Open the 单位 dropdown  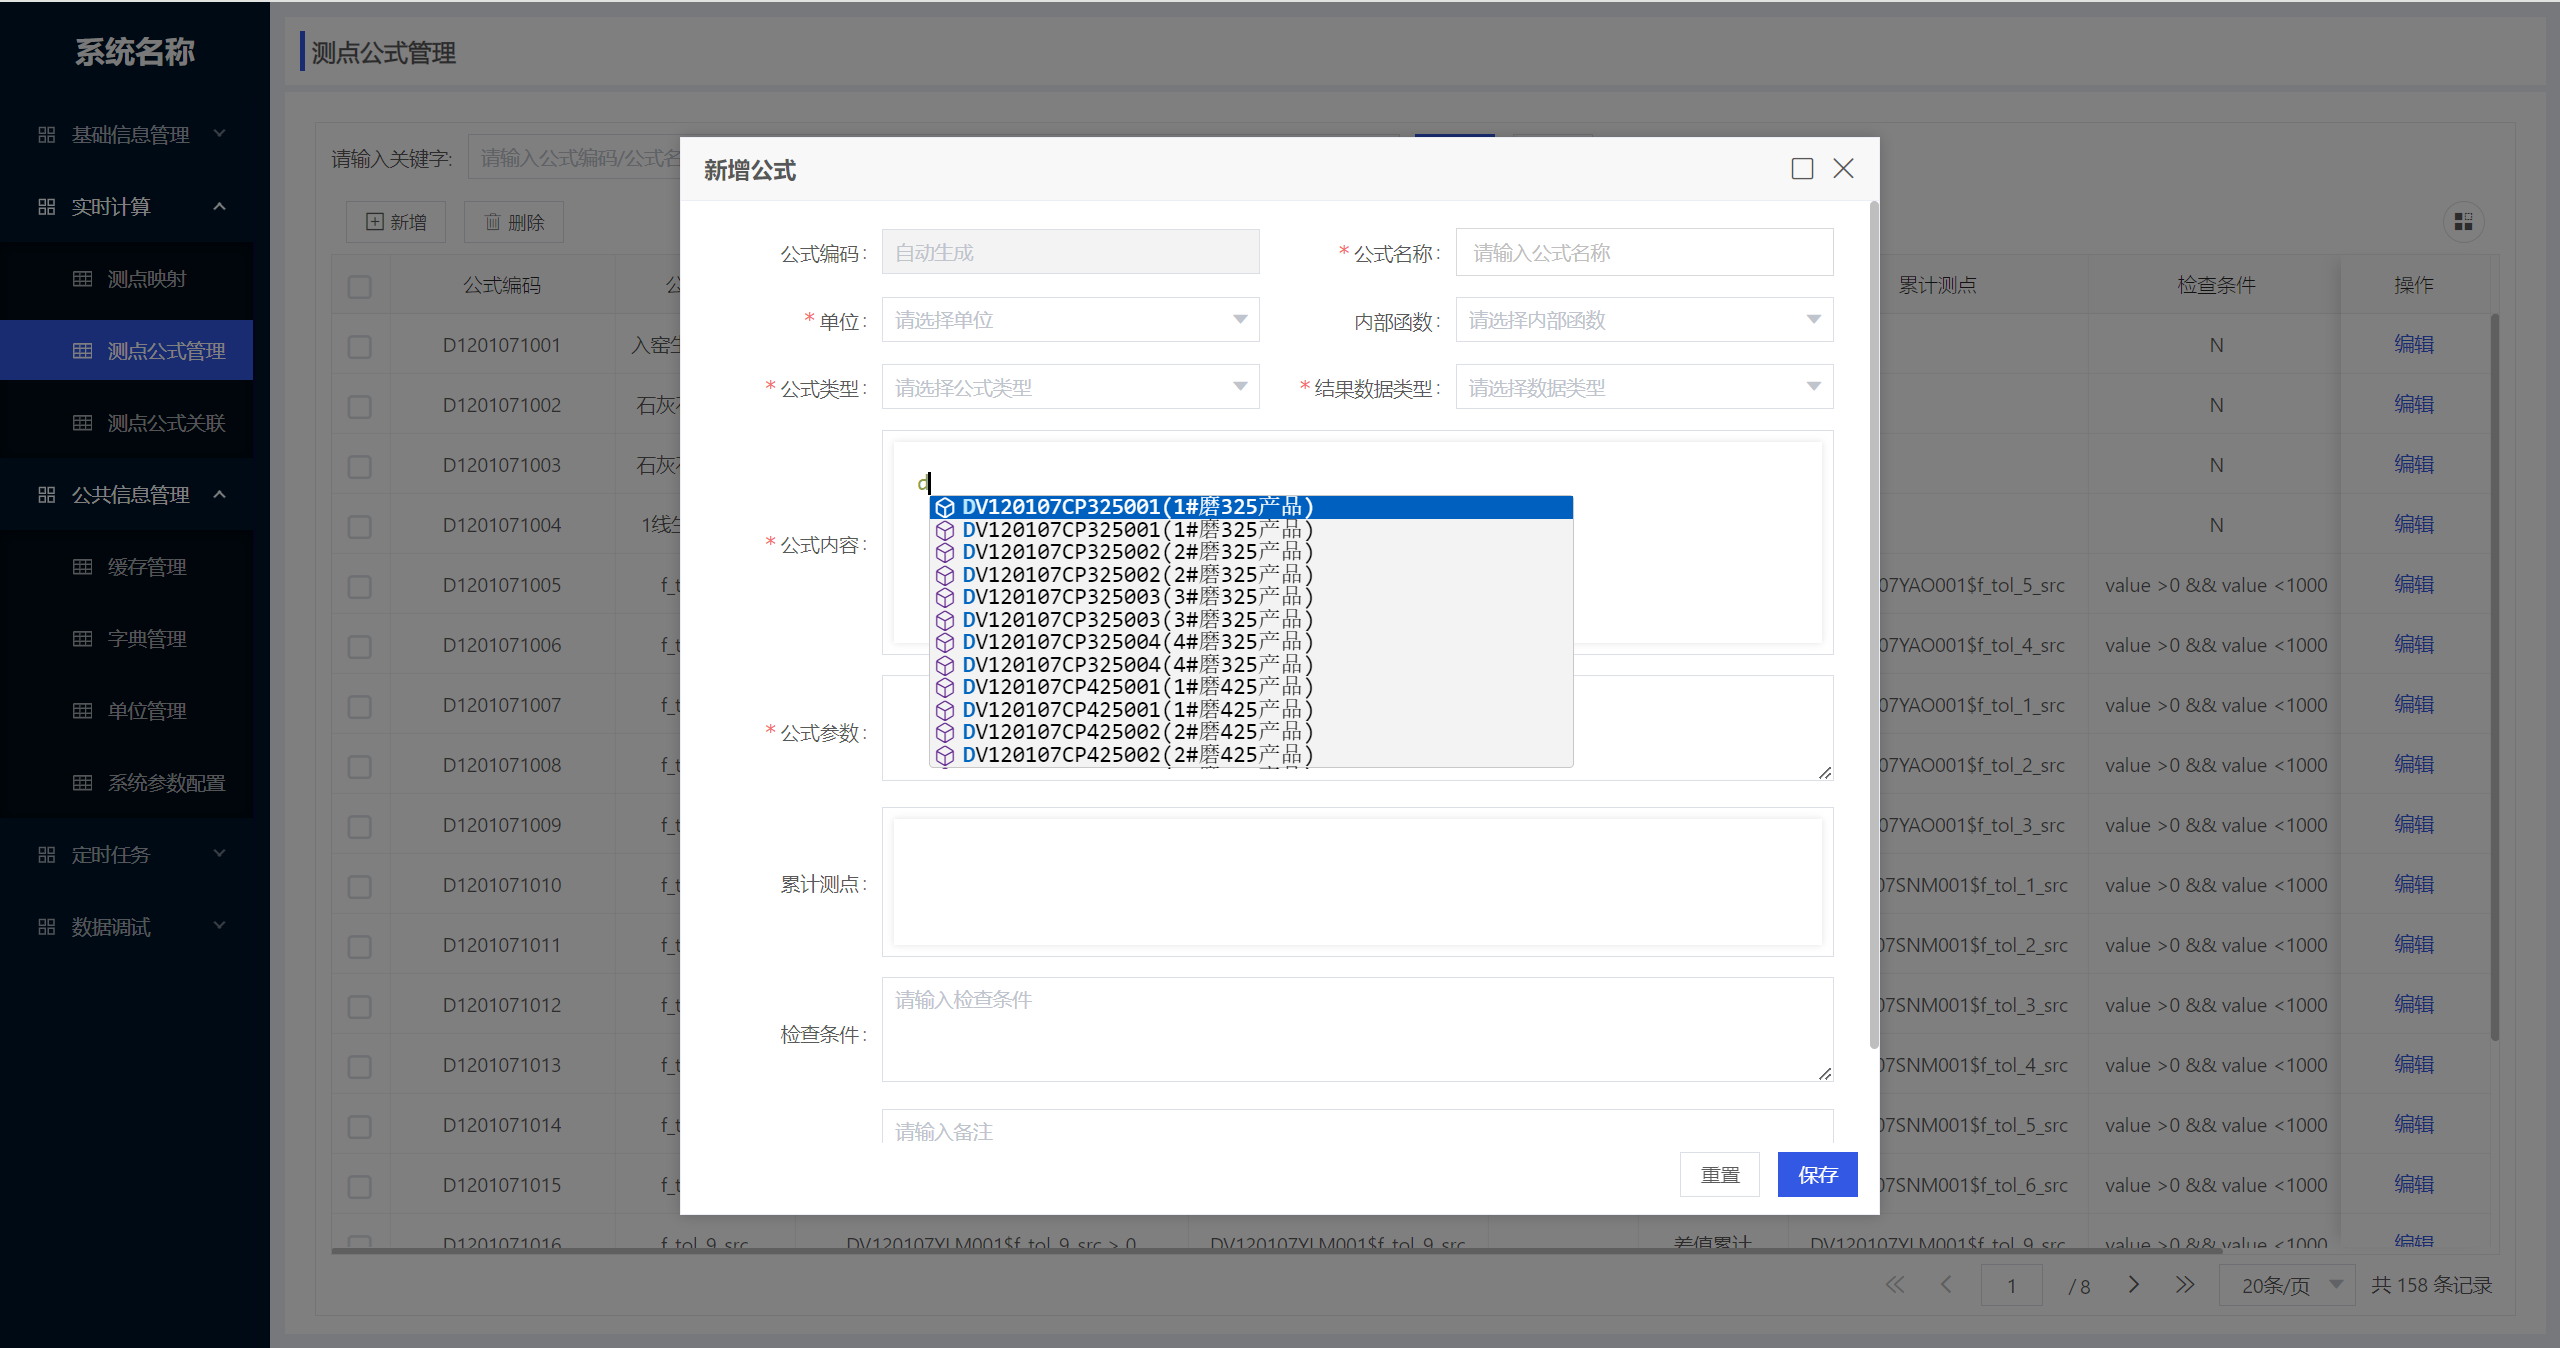click(x=1070, y=320)
